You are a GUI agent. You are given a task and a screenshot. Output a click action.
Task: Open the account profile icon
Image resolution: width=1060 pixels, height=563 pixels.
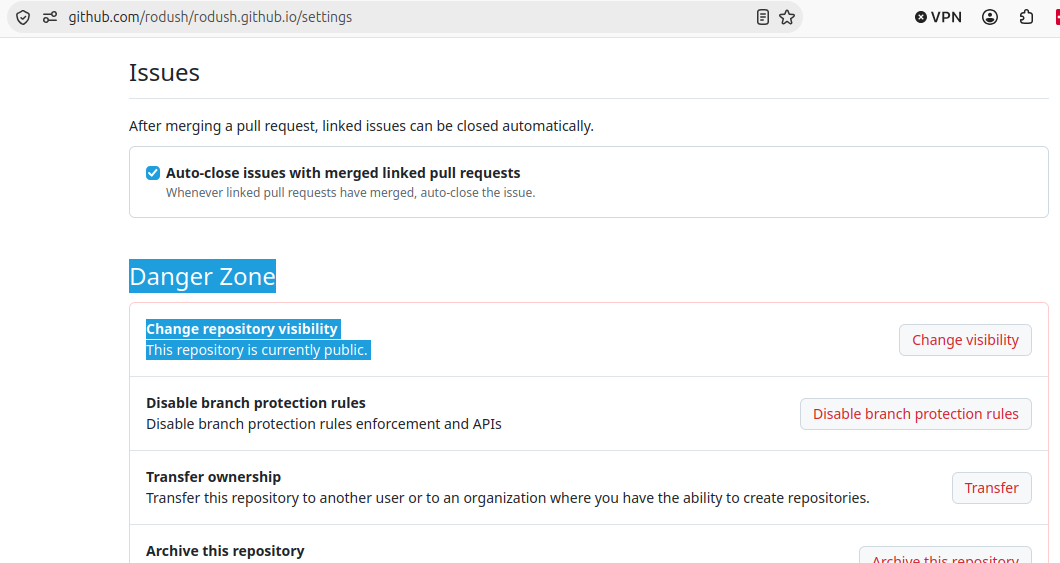click(990, 18)
